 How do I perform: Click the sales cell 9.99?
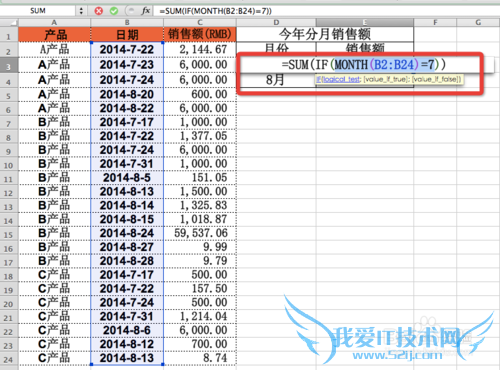[200, 247]
